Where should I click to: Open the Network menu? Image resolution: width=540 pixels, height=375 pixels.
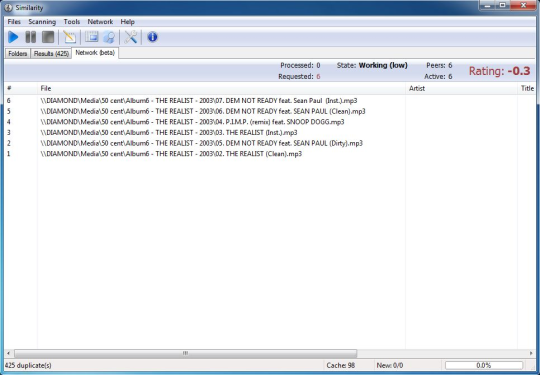(x=100, y=22)
